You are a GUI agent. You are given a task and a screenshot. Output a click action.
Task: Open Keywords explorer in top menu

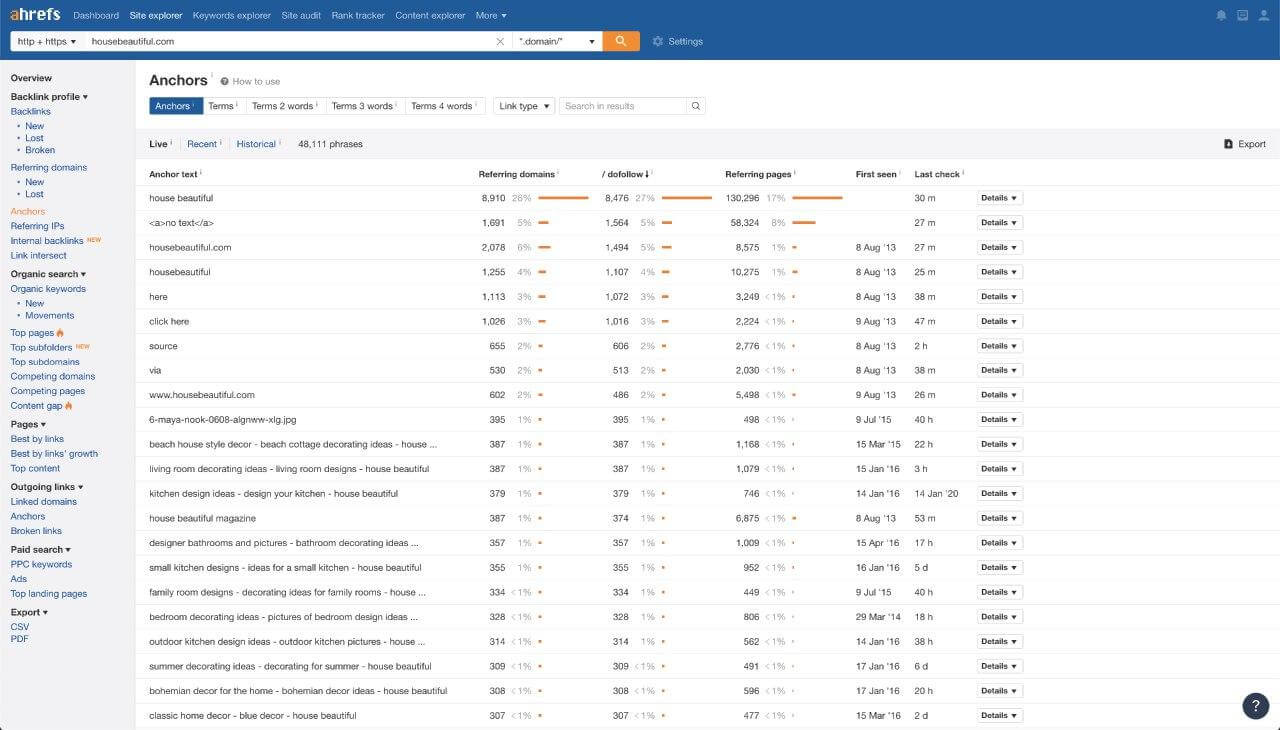(x=231, y=15)
